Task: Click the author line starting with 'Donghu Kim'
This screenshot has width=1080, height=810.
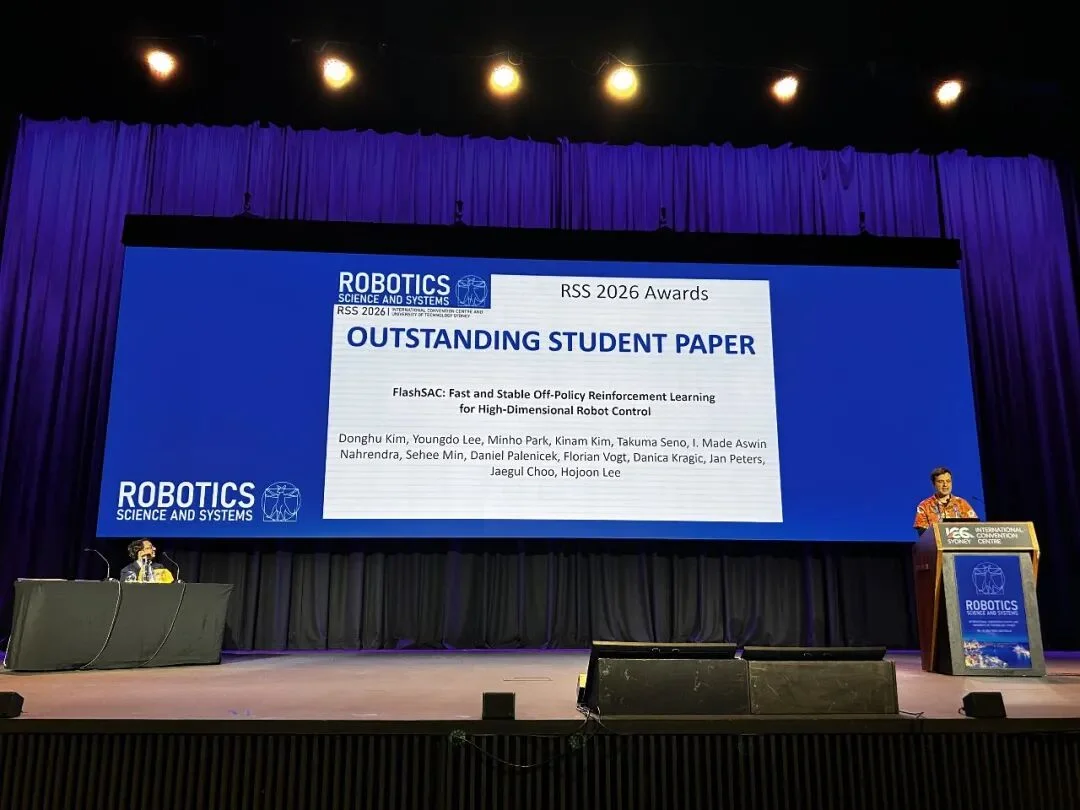Action: coord(552,442)
